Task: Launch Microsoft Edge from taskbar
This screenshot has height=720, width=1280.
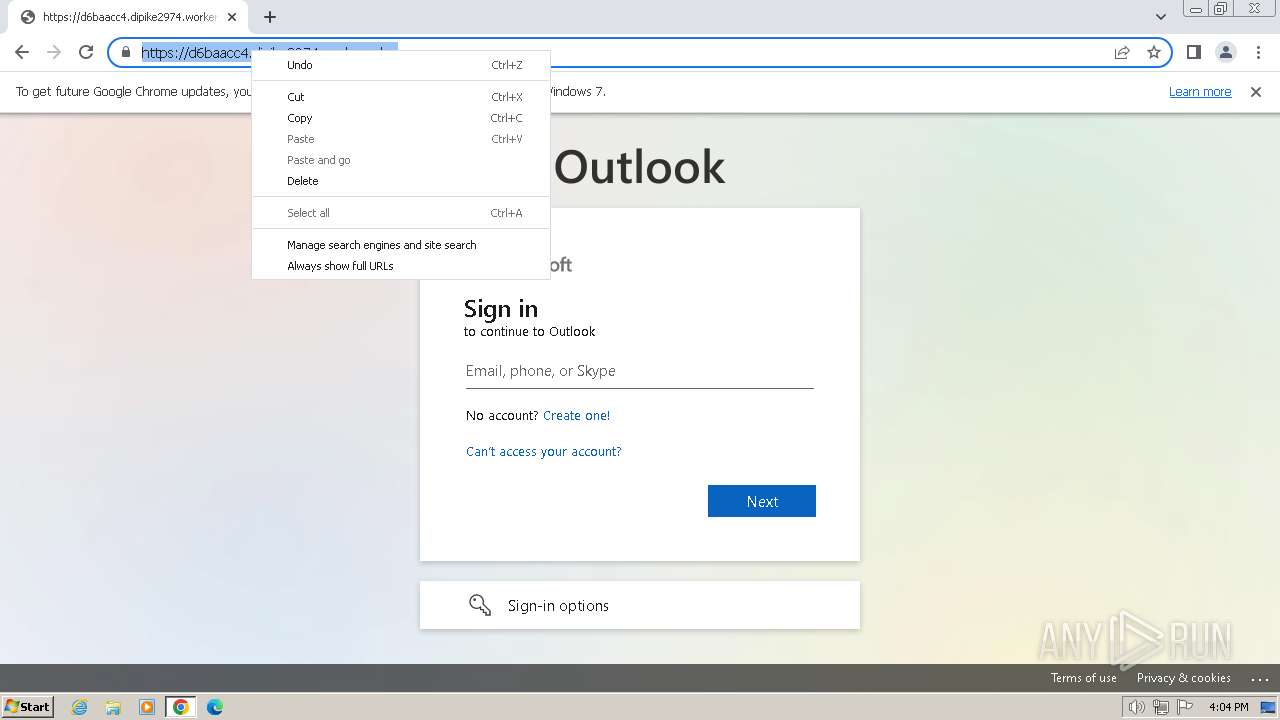Action: 215,707
